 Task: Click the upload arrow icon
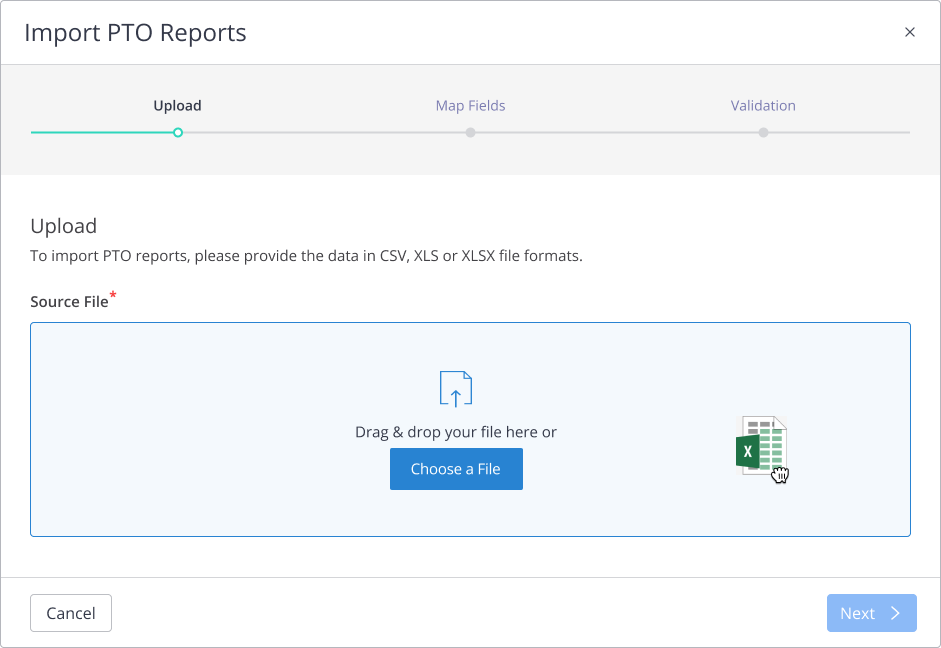coord(456,388)
